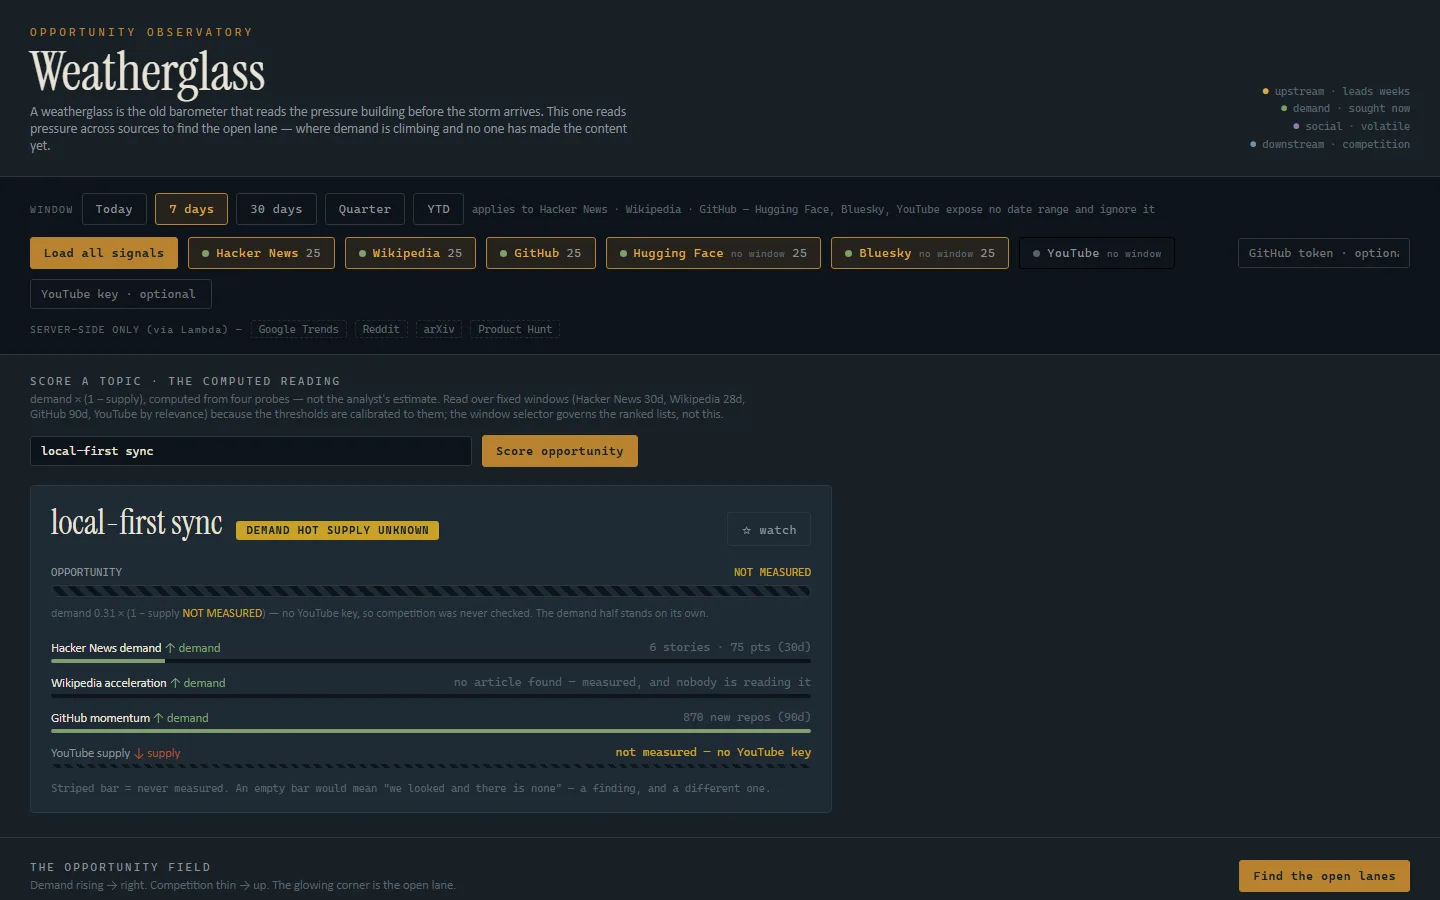1440x900 pixels.
Task: Click the GitHub momentum progress bar
Action: point(431,731)
